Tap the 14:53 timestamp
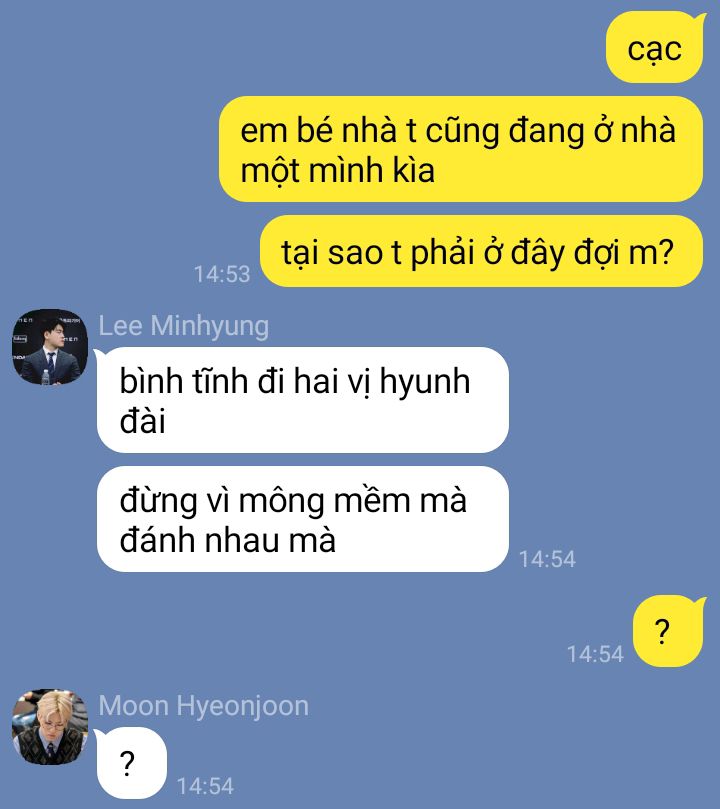 tap(222, 274)
